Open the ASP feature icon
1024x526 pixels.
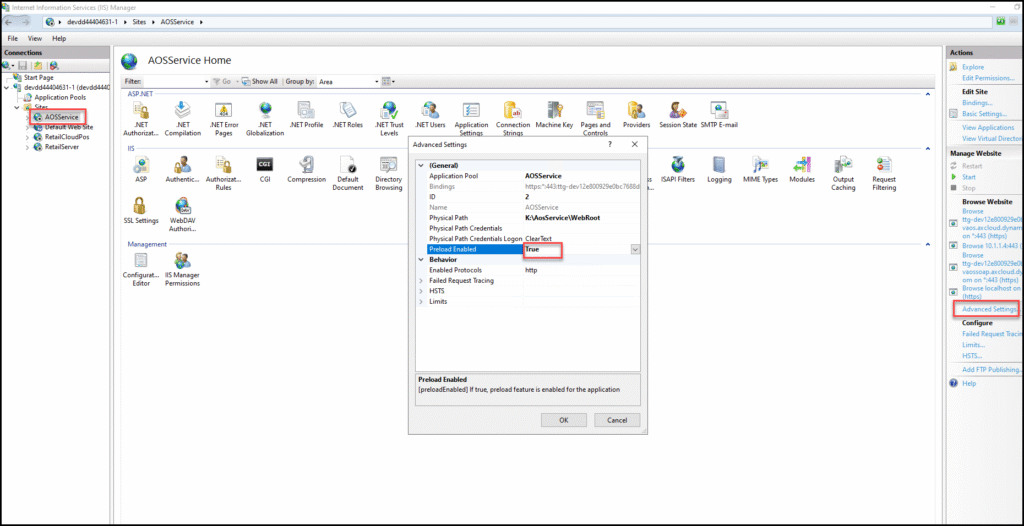tap(141, 169)
